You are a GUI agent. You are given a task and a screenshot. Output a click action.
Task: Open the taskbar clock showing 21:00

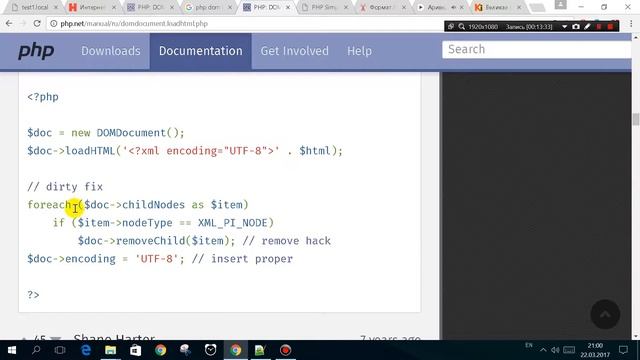tap(595, 350)
